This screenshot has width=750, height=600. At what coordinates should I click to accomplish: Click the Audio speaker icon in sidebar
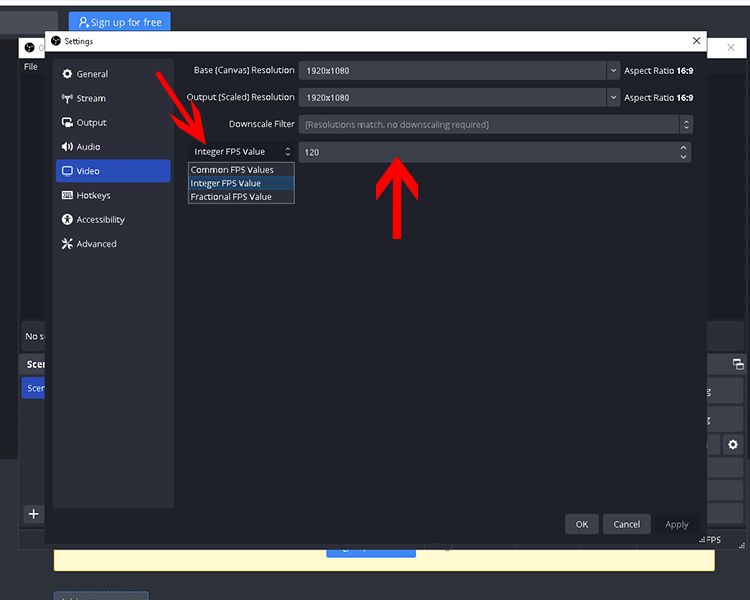[67, 146]
